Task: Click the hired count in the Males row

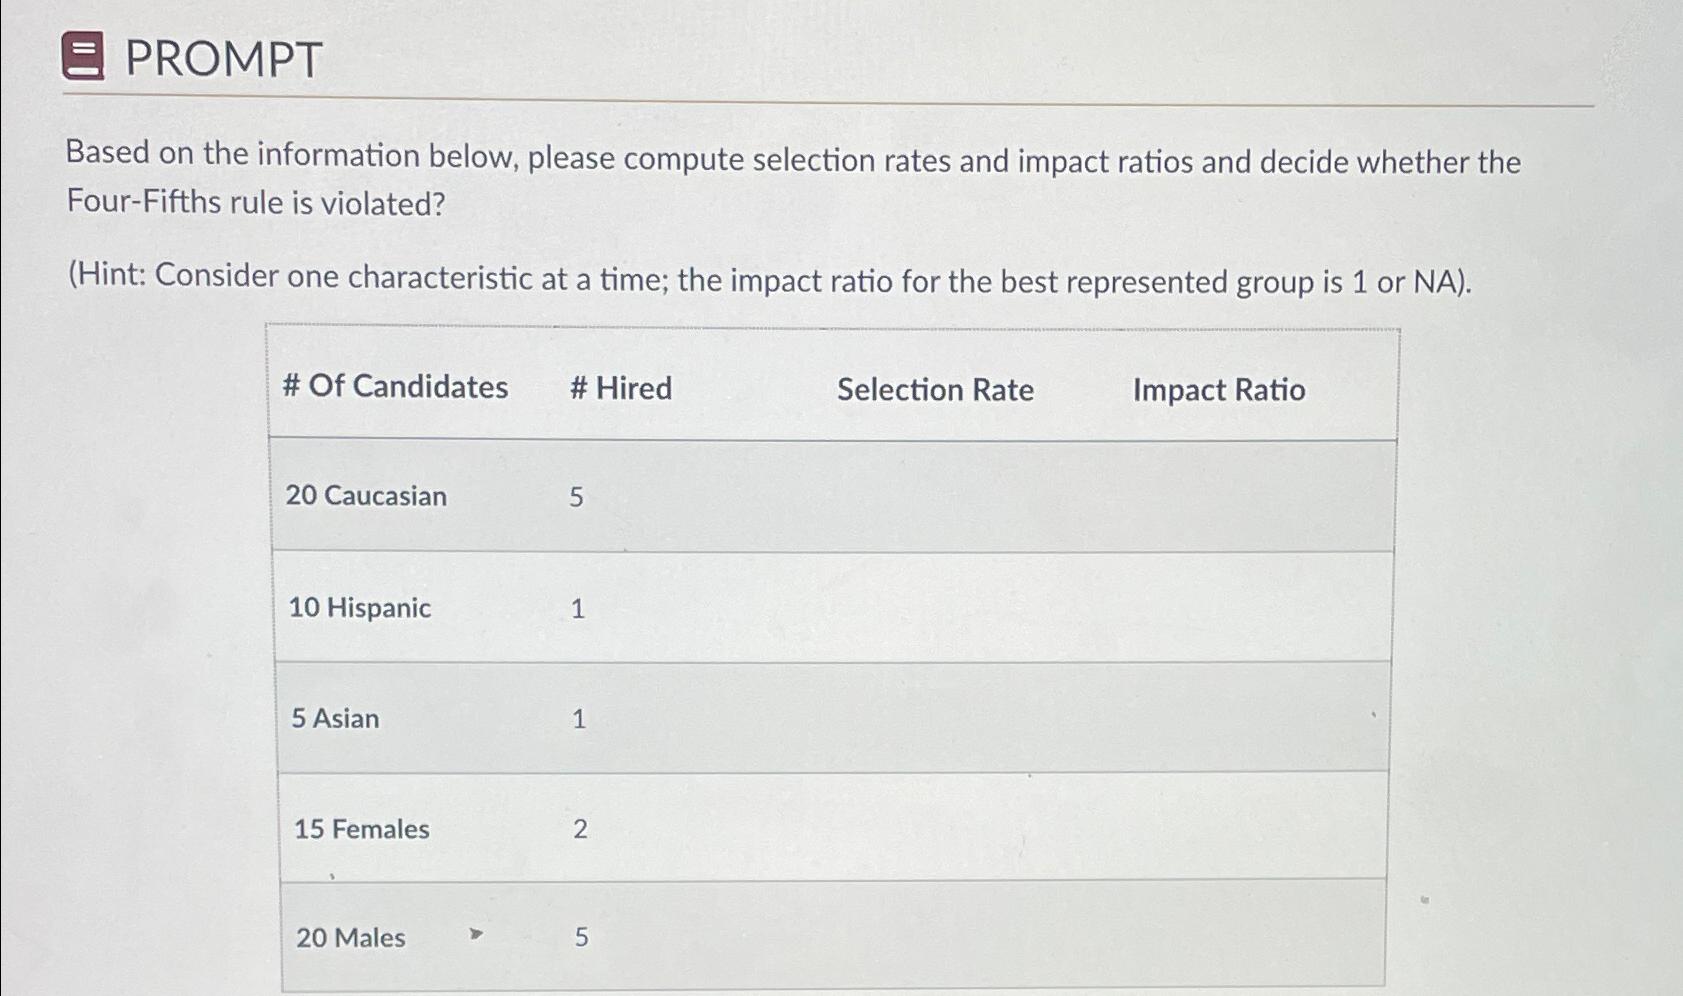Action: pos(581,938)
